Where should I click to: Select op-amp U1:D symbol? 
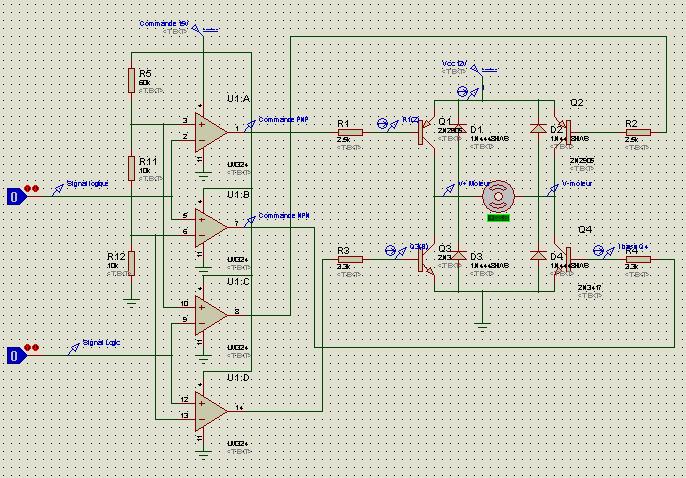pyautogui.click(x=211, y=411)
